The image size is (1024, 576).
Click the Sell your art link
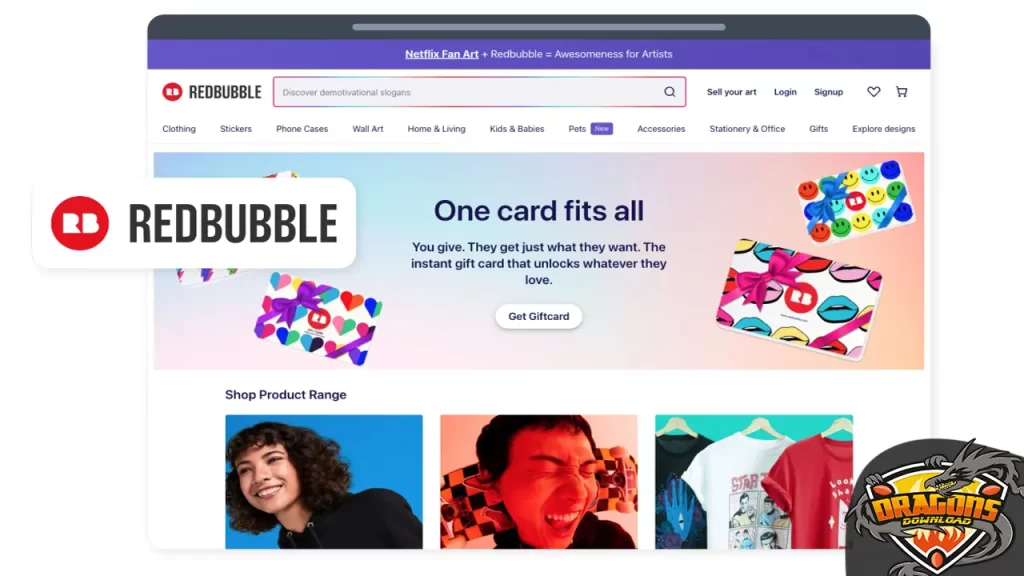[x=731, y=92]
